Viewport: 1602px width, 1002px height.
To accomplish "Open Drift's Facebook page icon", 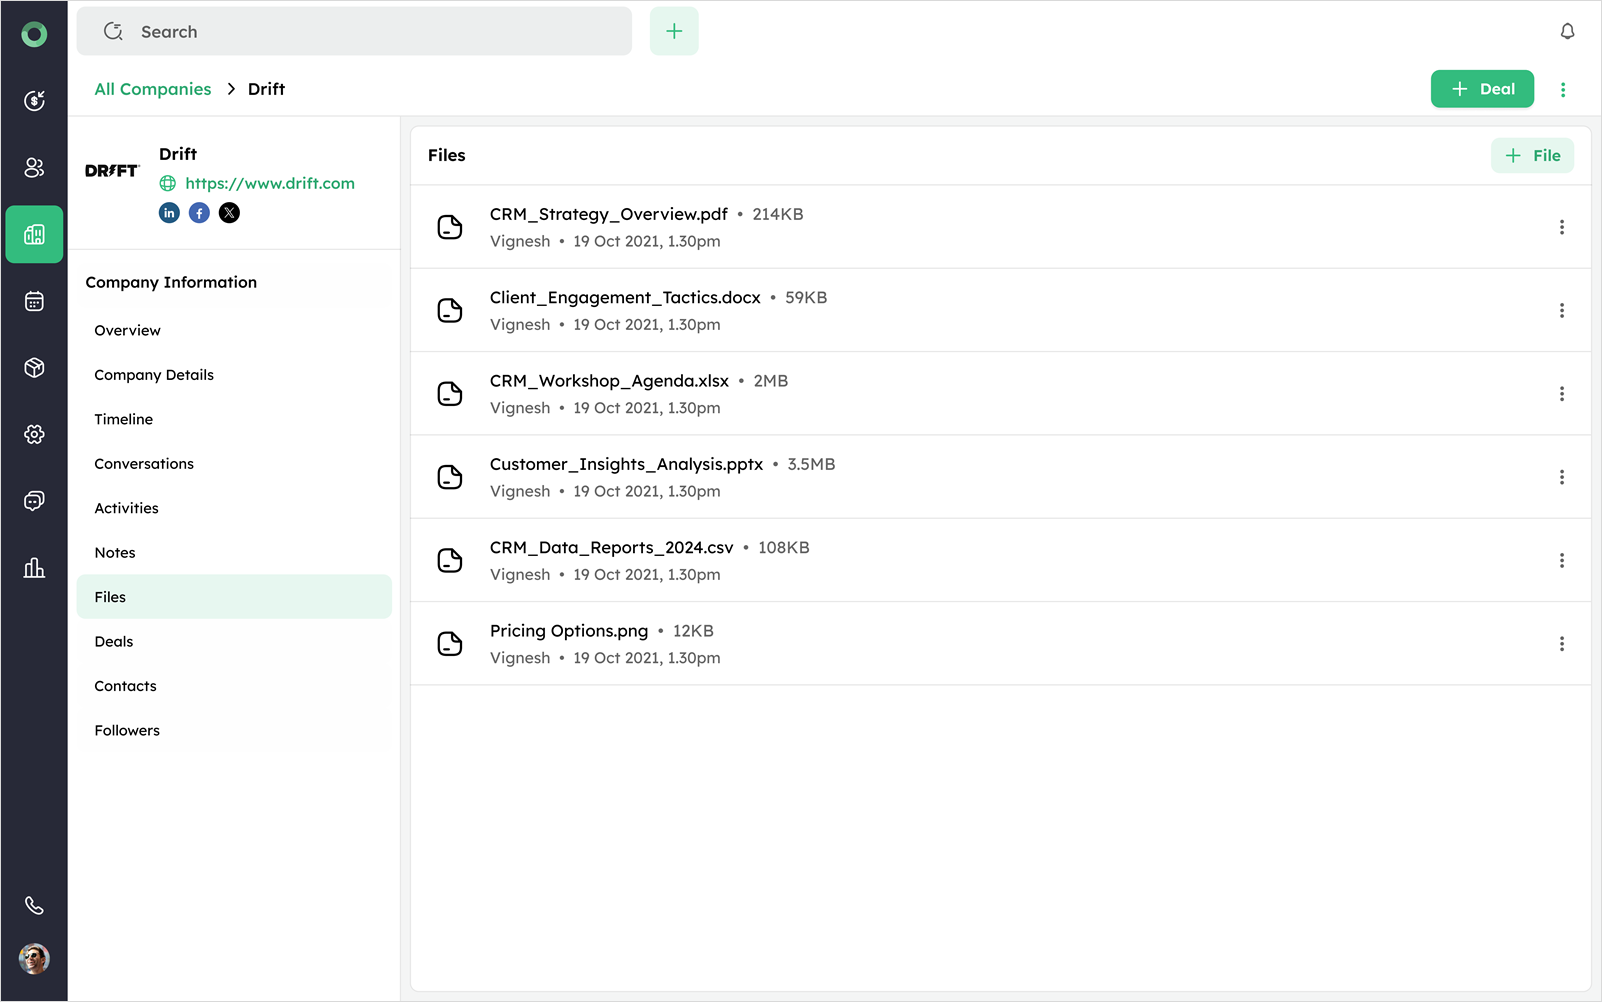I will [x=199, y=213].
